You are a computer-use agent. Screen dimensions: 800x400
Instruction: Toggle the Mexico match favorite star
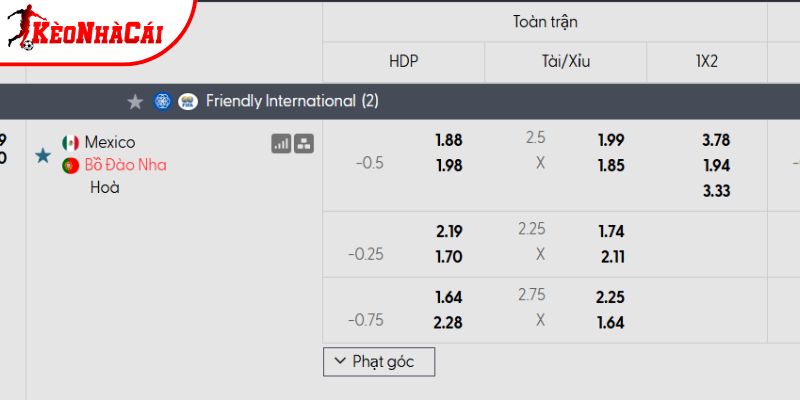(42, 155)
